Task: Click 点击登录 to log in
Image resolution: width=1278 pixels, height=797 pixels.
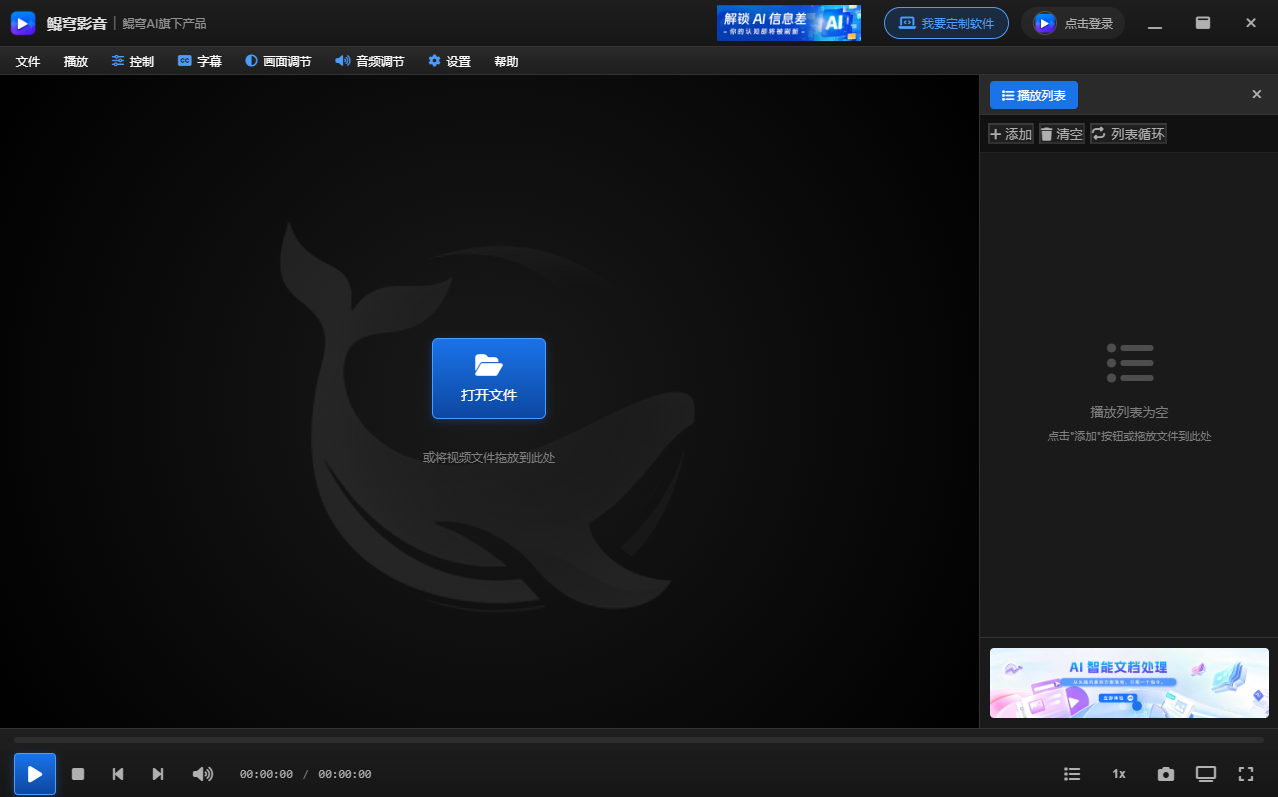Action: pos(1073,22)
